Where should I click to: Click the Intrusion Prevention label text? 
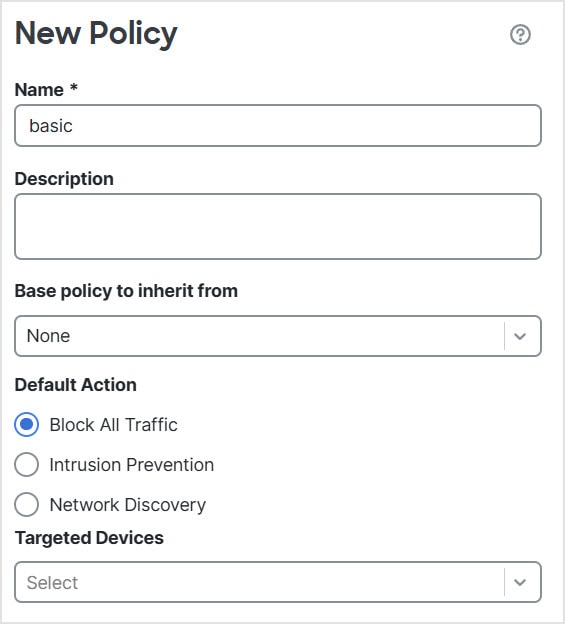click(132, 464)
